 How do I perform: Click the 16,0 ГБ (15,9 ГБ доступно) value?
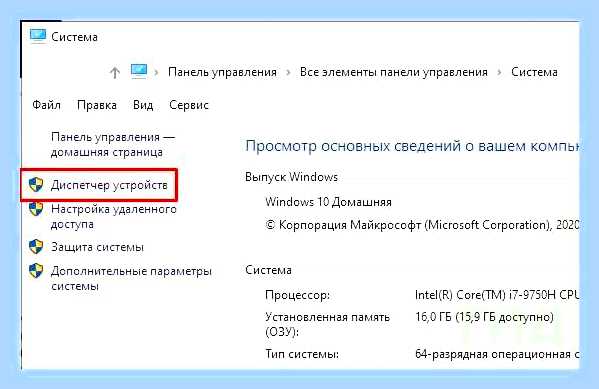484,317
